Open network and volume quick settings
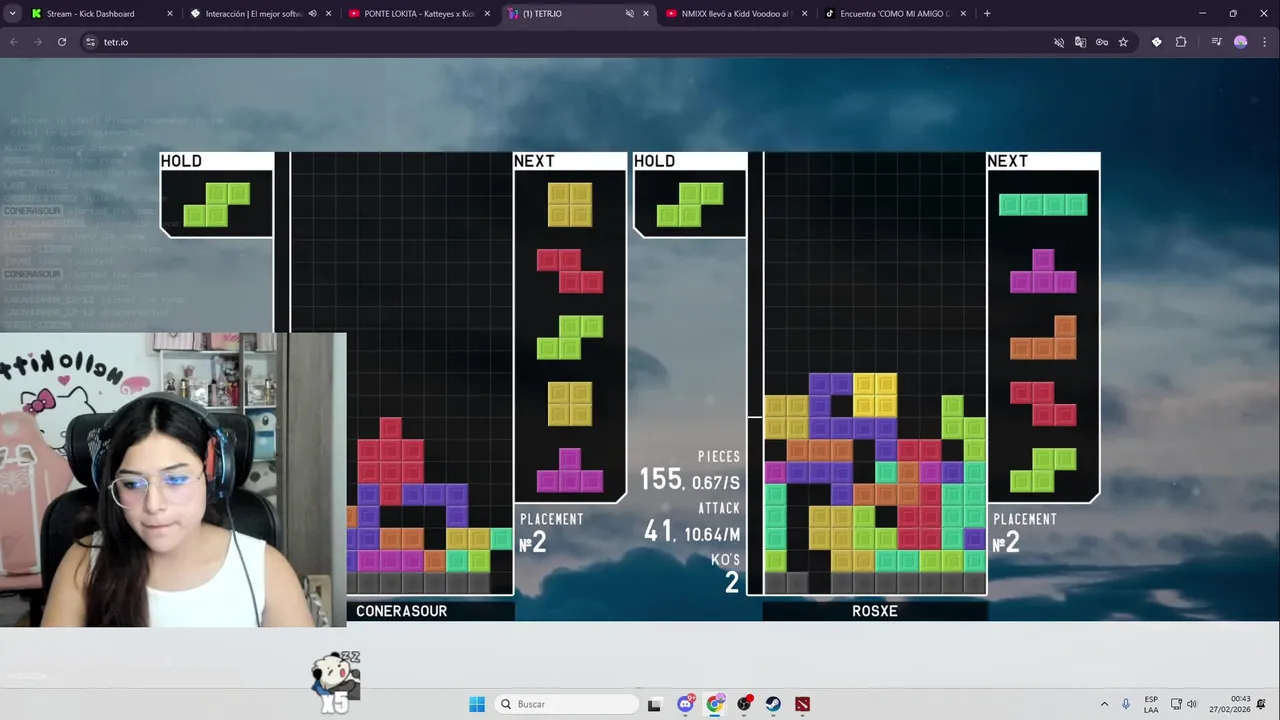Viewport: 1280px width, 720px height. point(1184,704)
